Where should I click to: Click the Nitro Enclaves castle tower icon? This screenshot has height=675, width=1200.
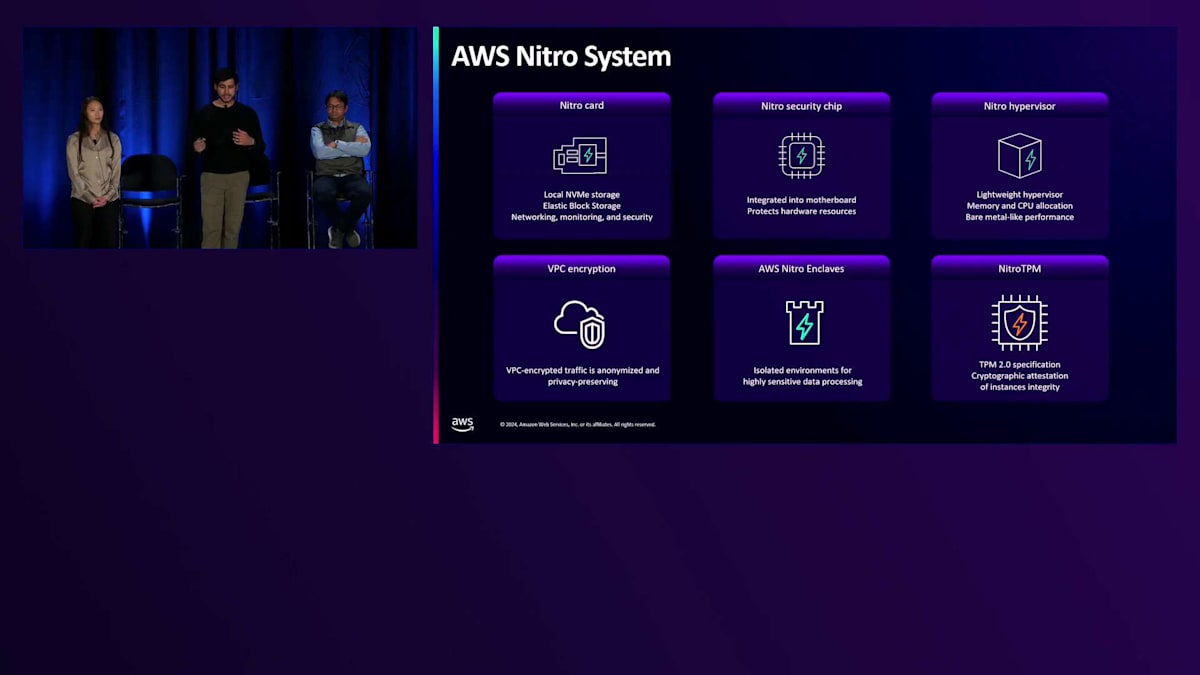[804, 323]
